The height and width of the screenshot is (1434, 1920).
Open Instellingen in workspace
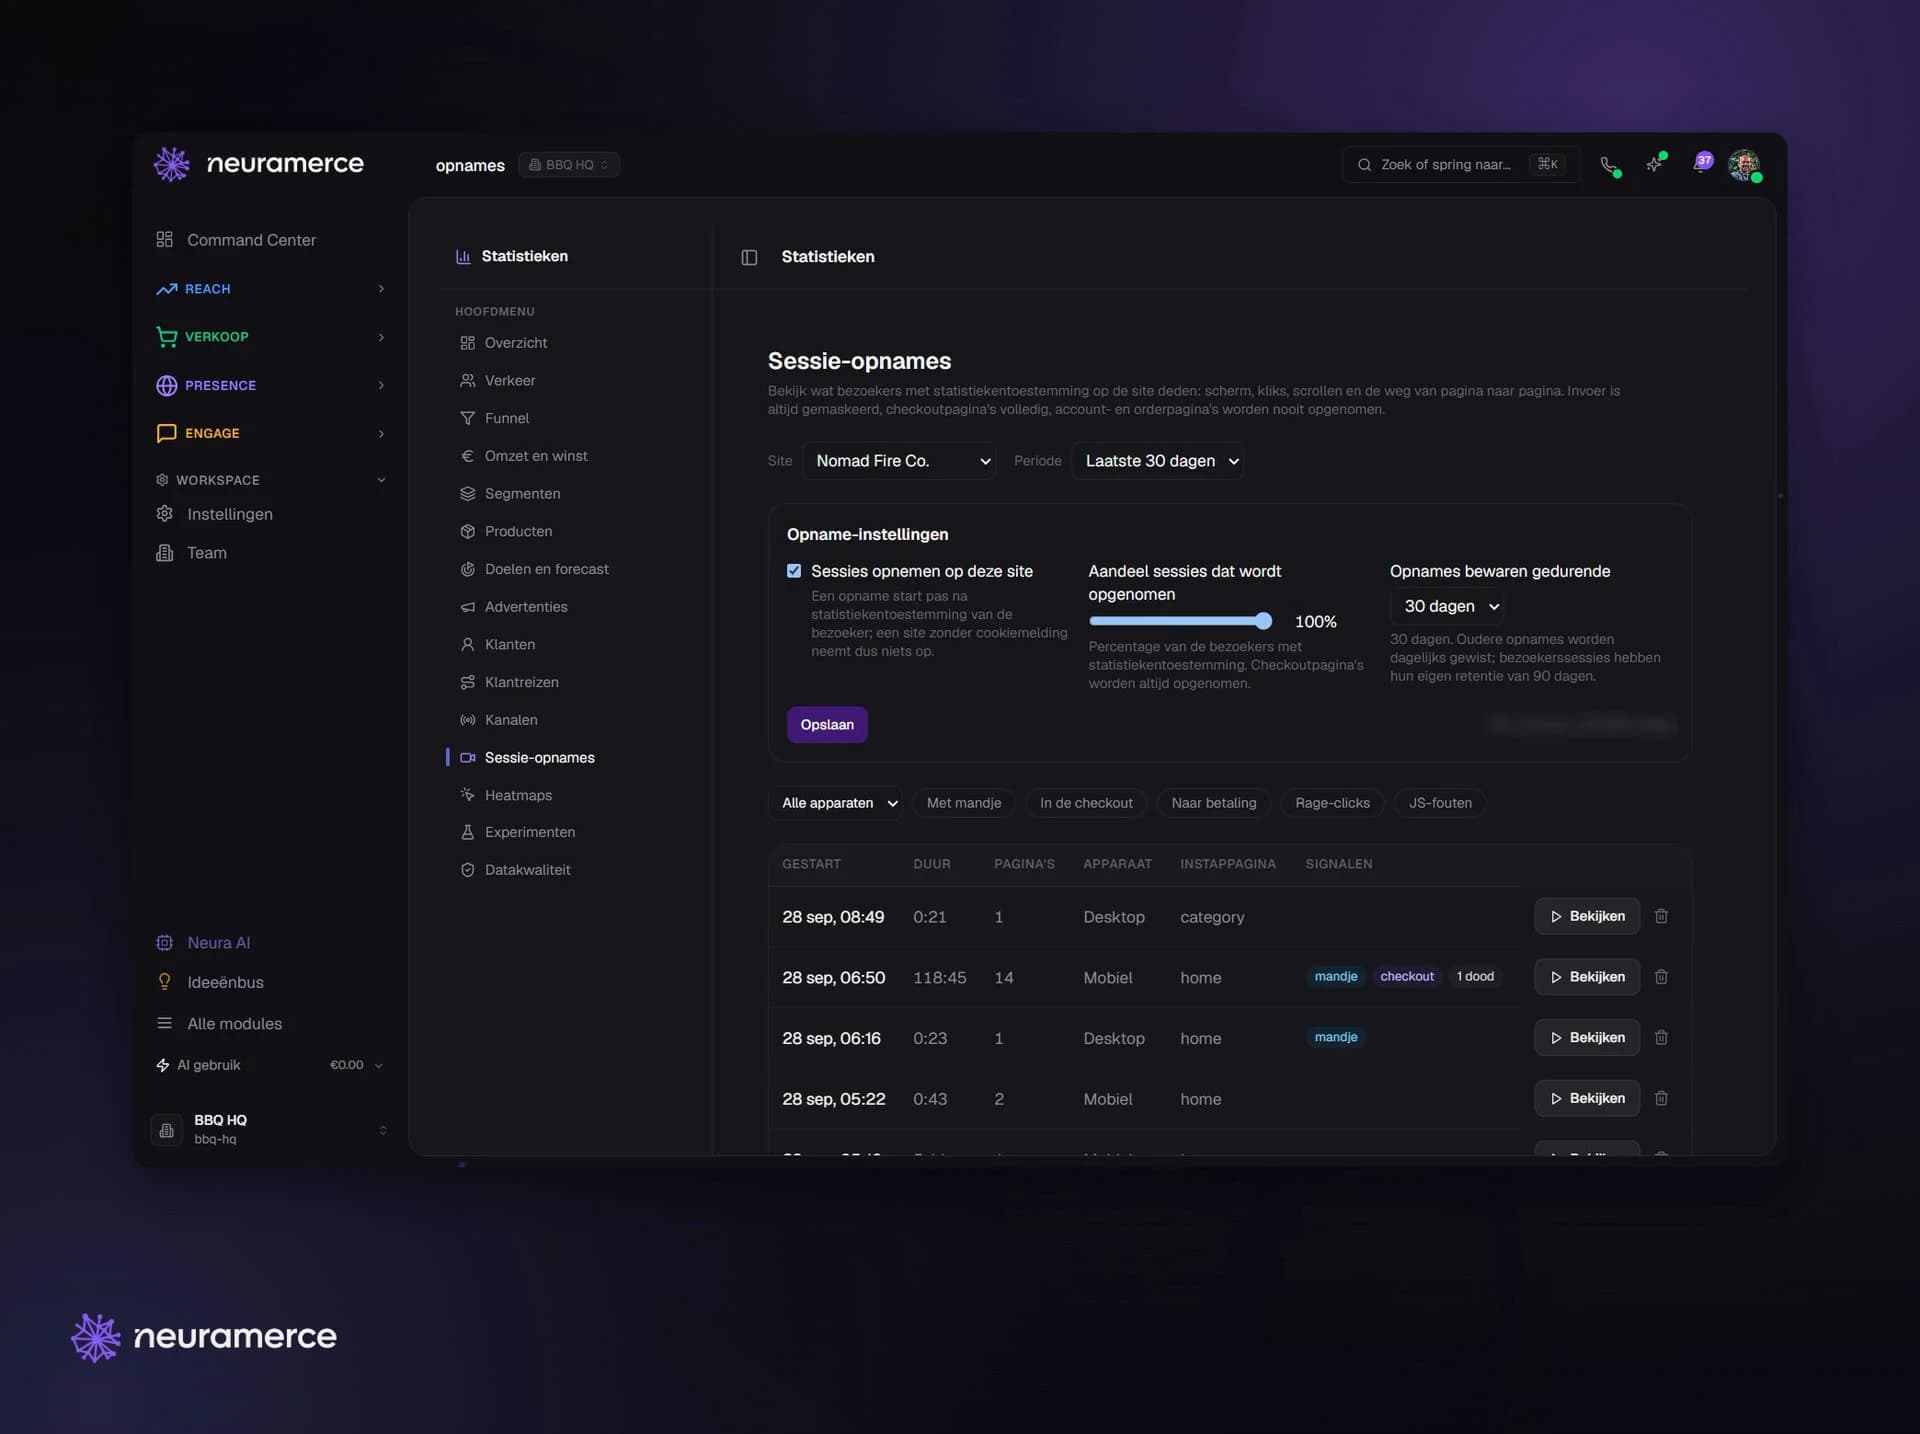pyautogui.click(x=214, y=514)
